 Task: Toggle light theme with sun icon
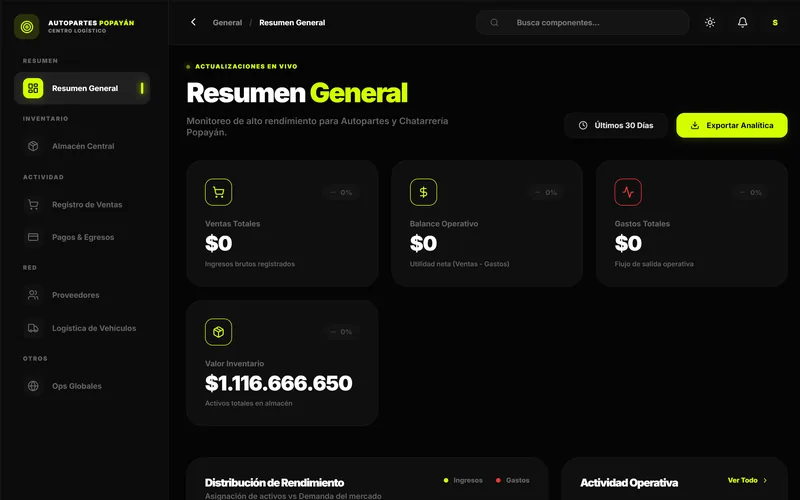point(710,22)
